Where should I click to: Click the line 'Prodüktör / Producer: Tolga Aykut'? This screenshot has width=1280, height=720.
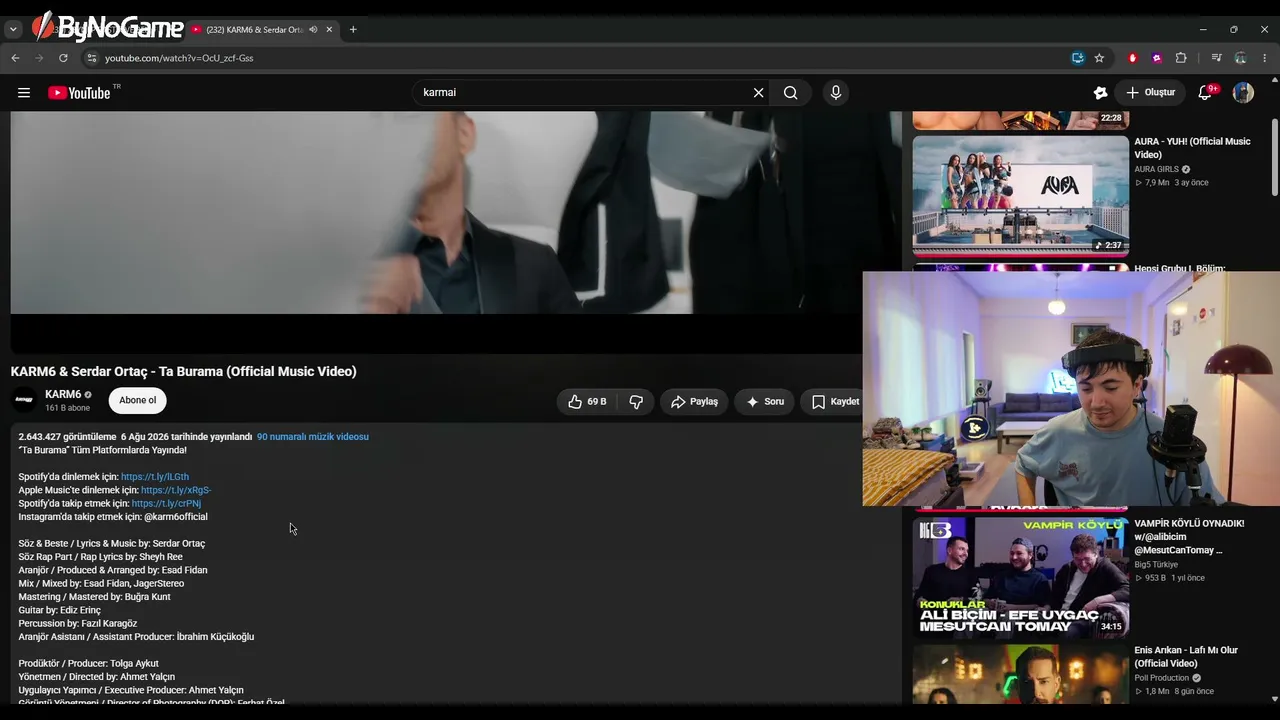click(x=89, y=664)
